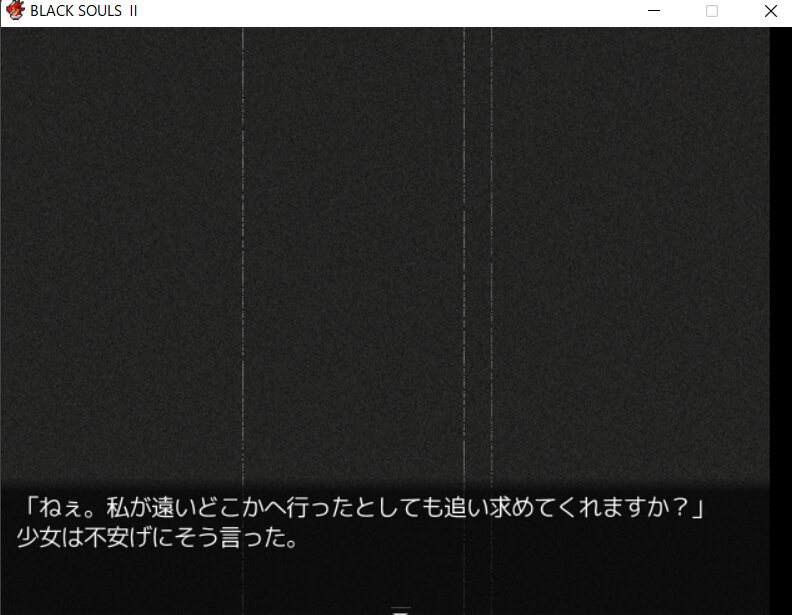Click the disabled maximize window button

(711, 11)
